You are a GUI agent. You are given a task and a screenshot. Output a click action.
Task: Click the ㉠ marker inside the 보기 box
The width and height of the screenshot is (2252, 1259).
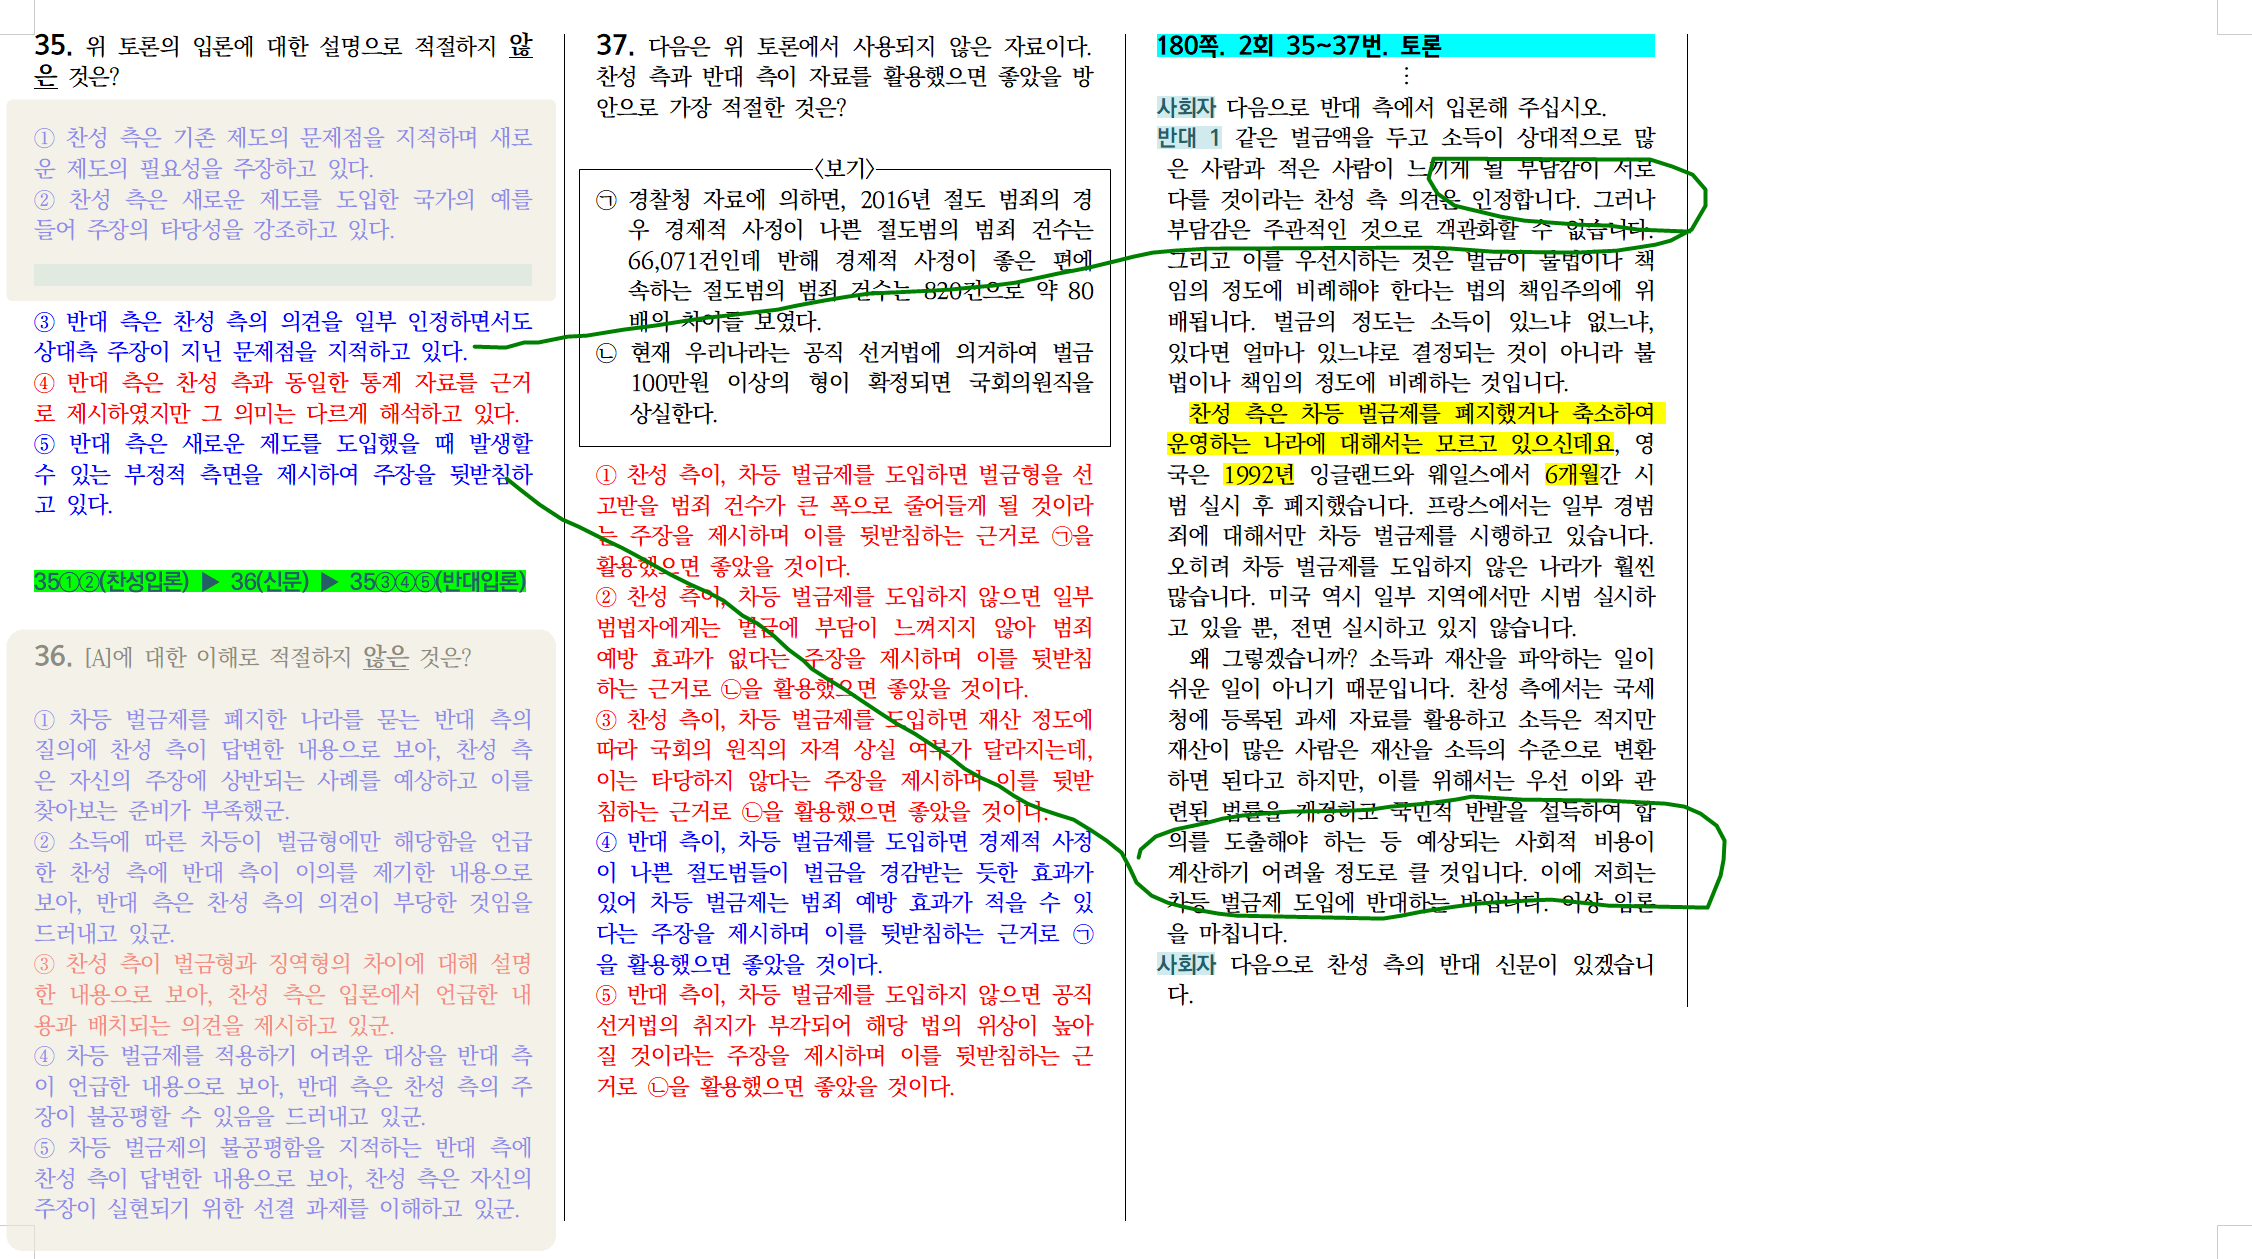click(606, 200)
